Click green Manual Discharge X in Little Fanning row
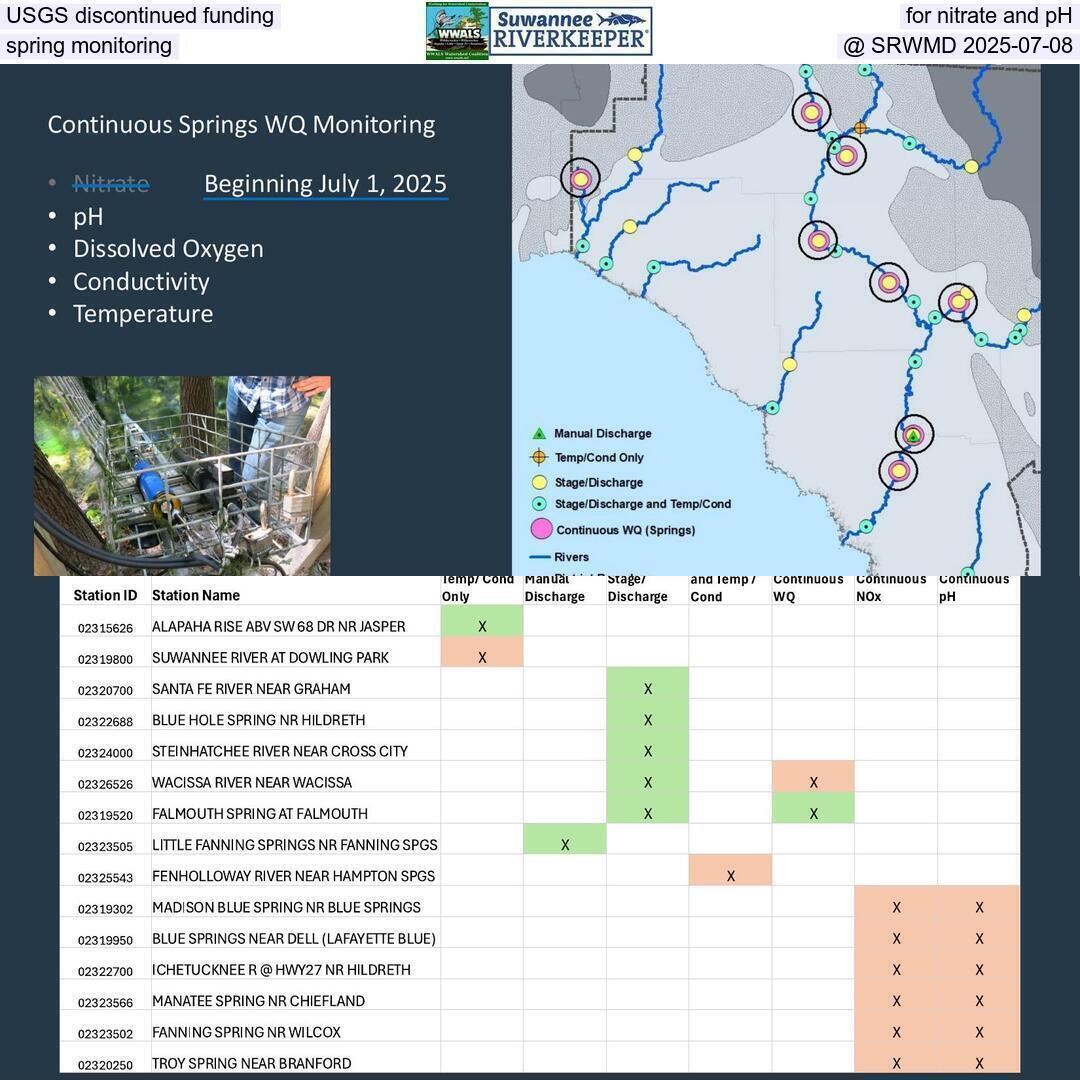 [565, 839]
